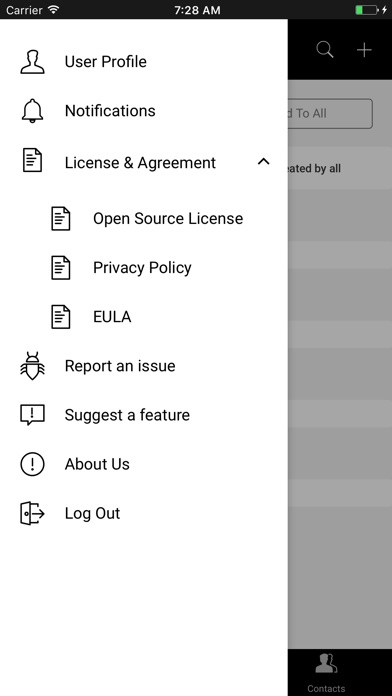392x696 pixels.
Task: Tap the partially hidden 'To All' button
Action: pyautogui.click(x=330, y=114)
